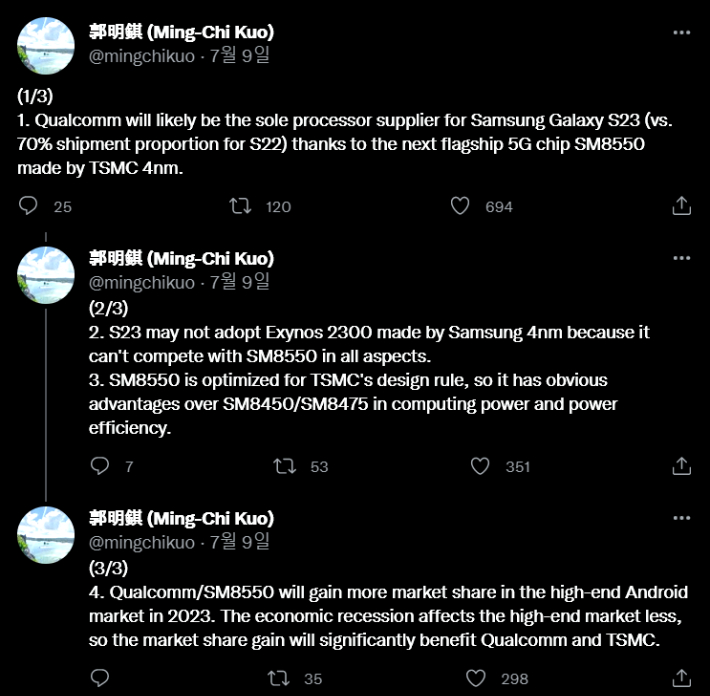Share the second (2/3) tweet
The height and width of the screenshot is (696, 710).
pos(681,466)
